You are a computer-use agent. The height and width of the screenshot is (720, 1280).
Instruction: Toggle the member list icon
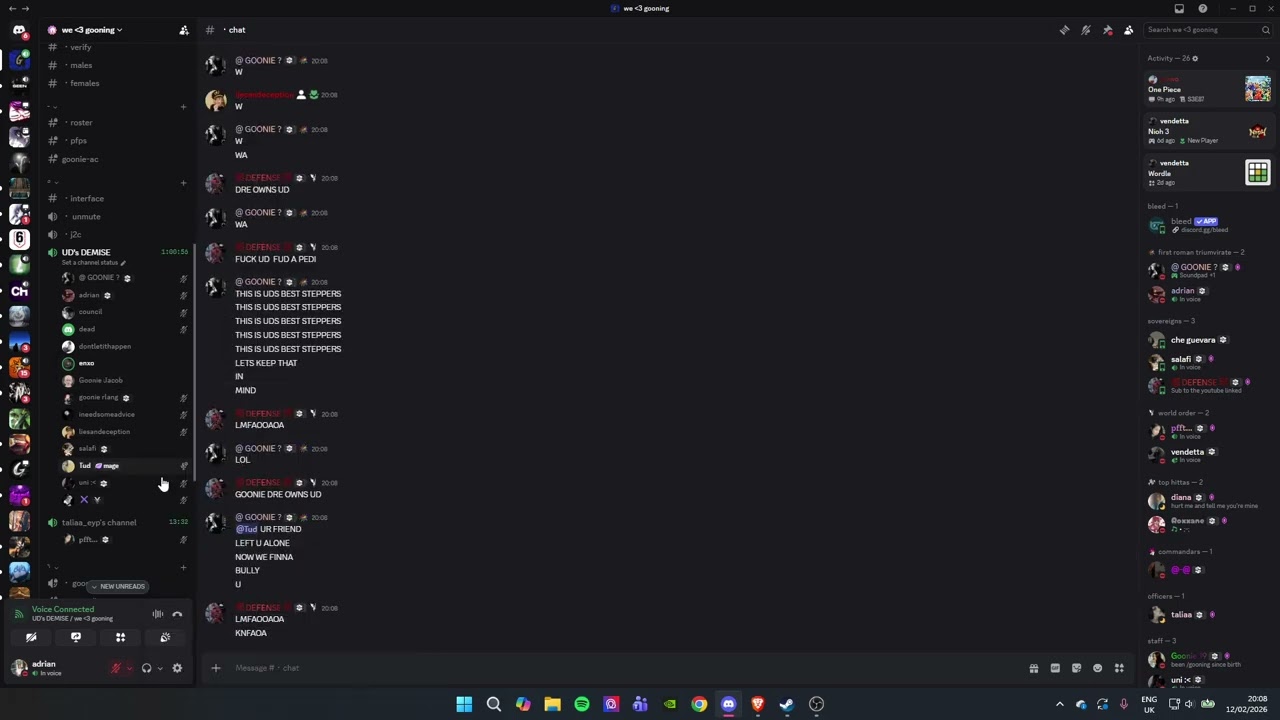pyautogui.click(x=1129, y=30)
